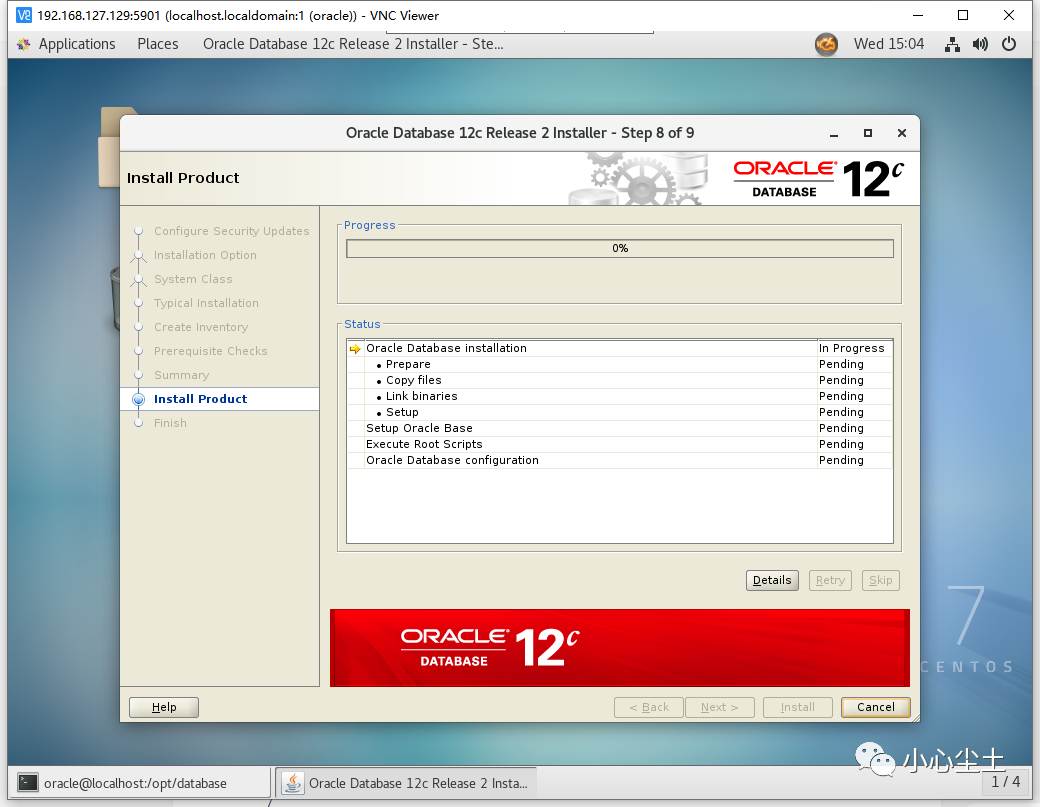
Task: Switch to oracle@localhost:/opt/database terminal task
Action: (x=139, y=783)
